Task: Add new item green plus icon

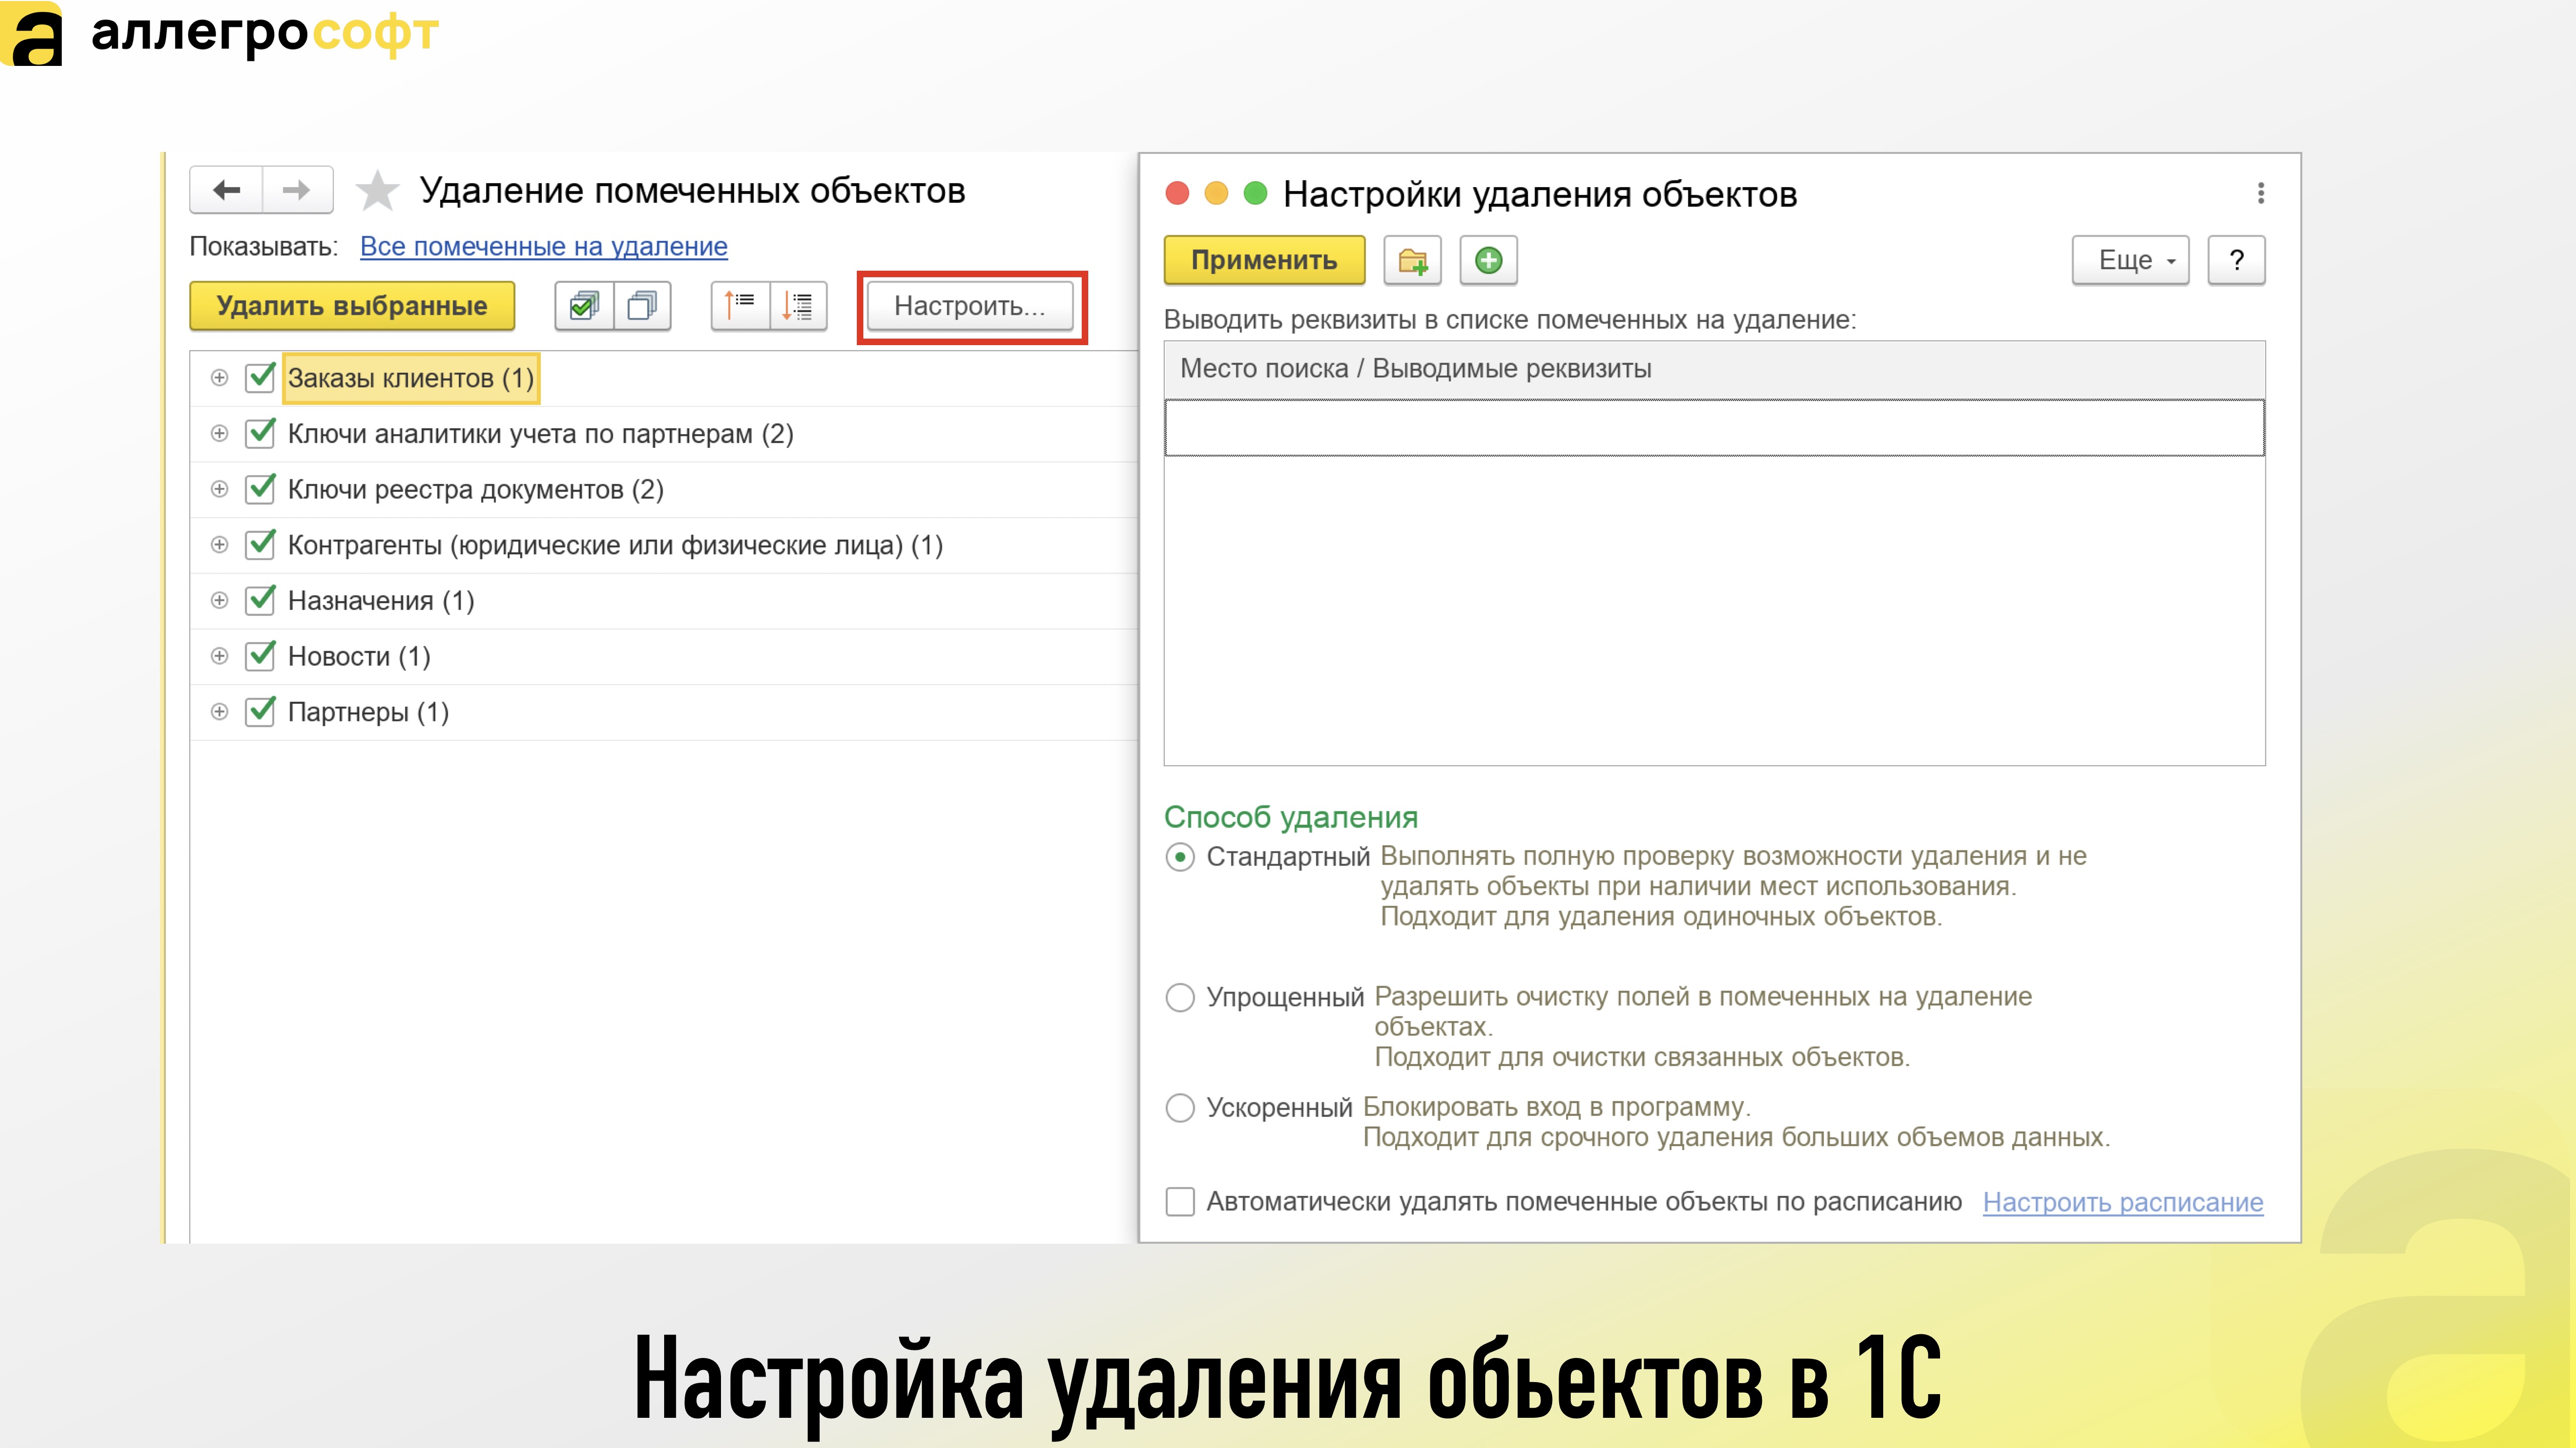Action: [x=1488, y=261]
